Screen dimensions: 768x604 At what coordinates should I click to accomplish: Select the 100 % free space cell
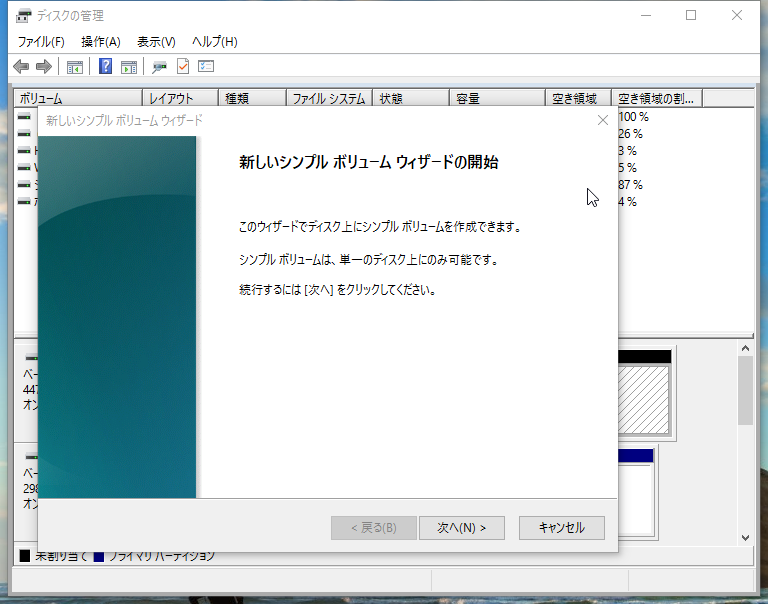pyautogui.click(x=633, y=117)
